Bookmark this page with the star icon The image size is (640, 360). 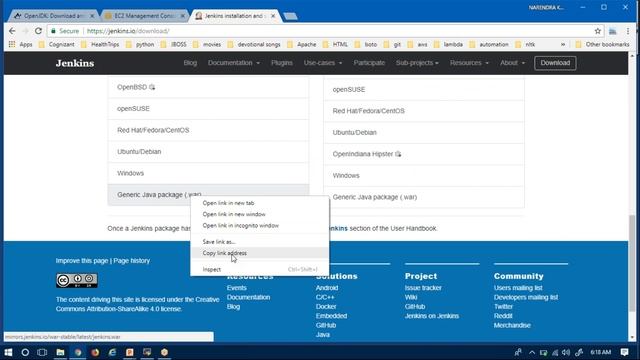pos(598,31)
